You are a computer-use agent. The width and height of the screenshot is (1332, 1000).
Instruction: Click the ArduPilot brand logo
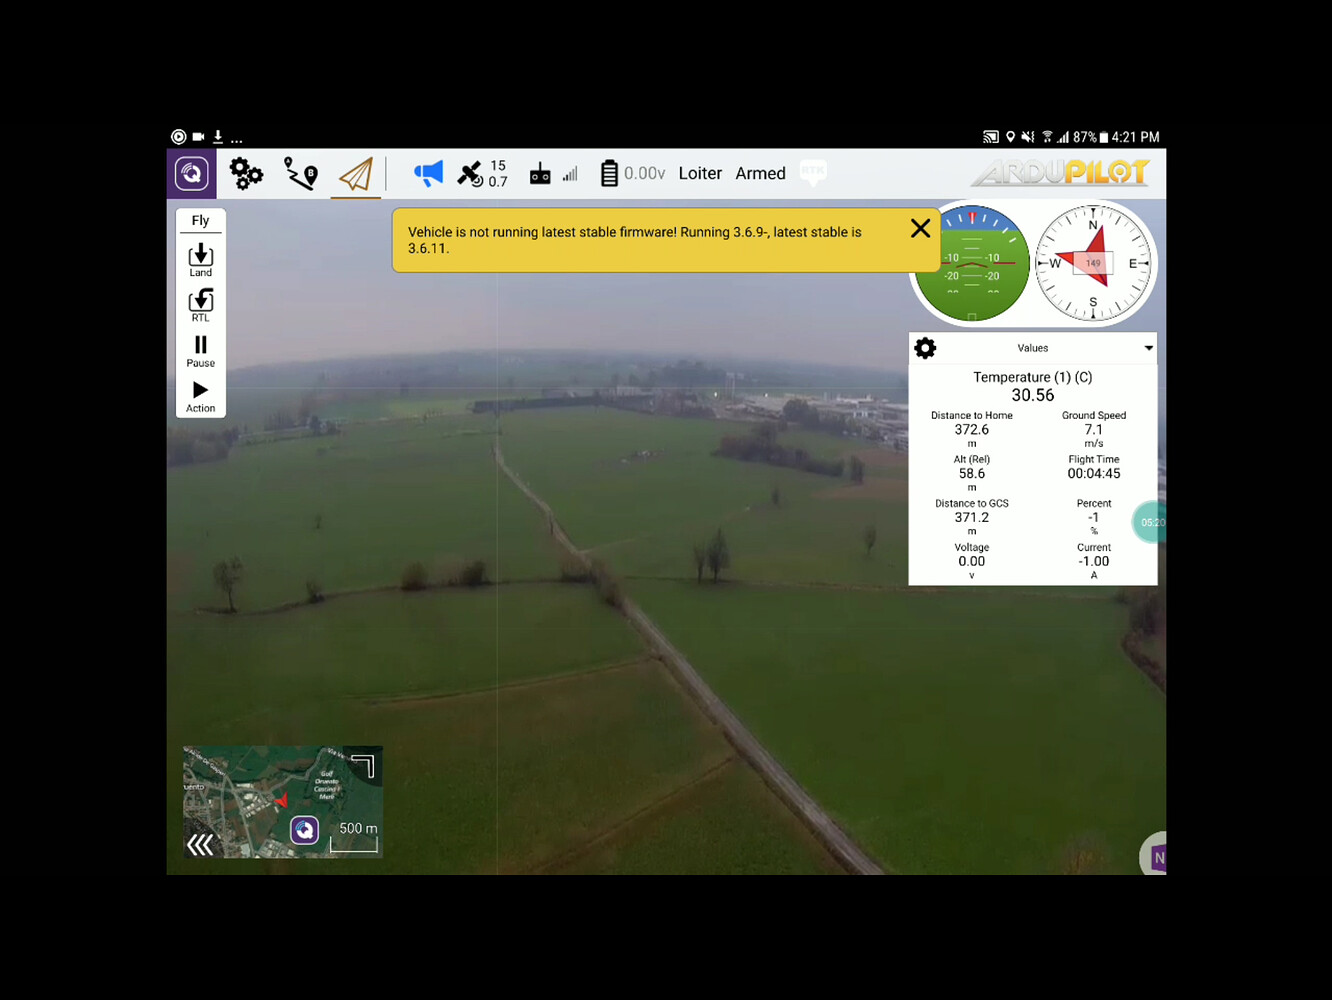[x=1061, y=173]
